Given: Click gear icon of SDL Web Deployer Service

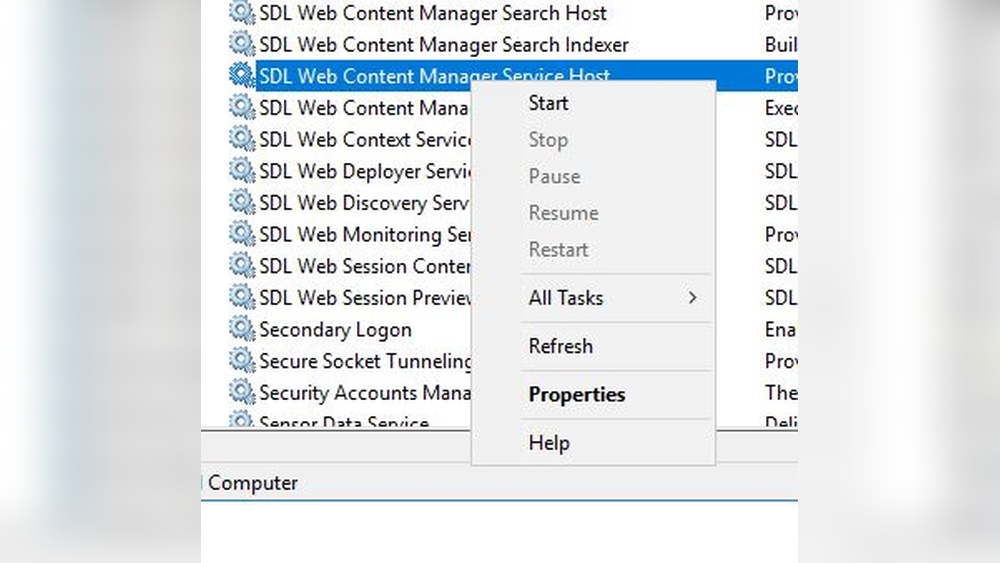Looking at the screenshot, I should [242, 170].
